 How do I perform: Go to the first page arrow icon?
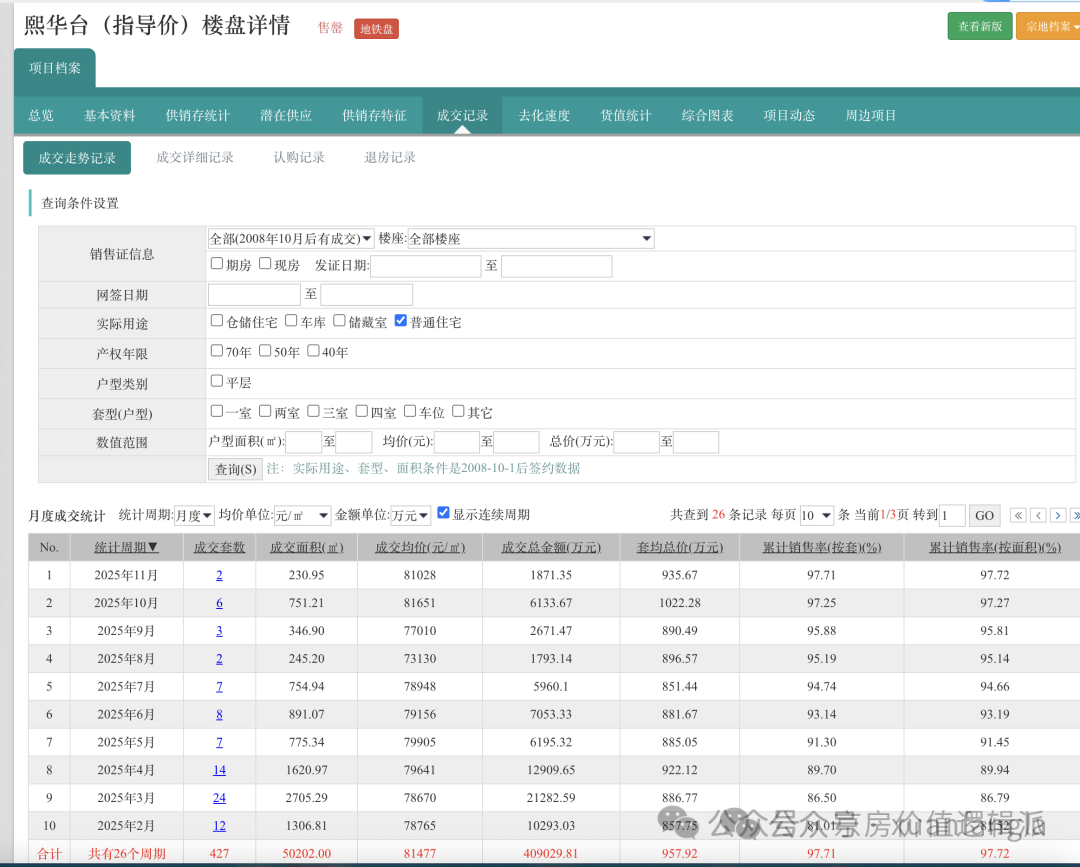click(x=1018, y=515)
